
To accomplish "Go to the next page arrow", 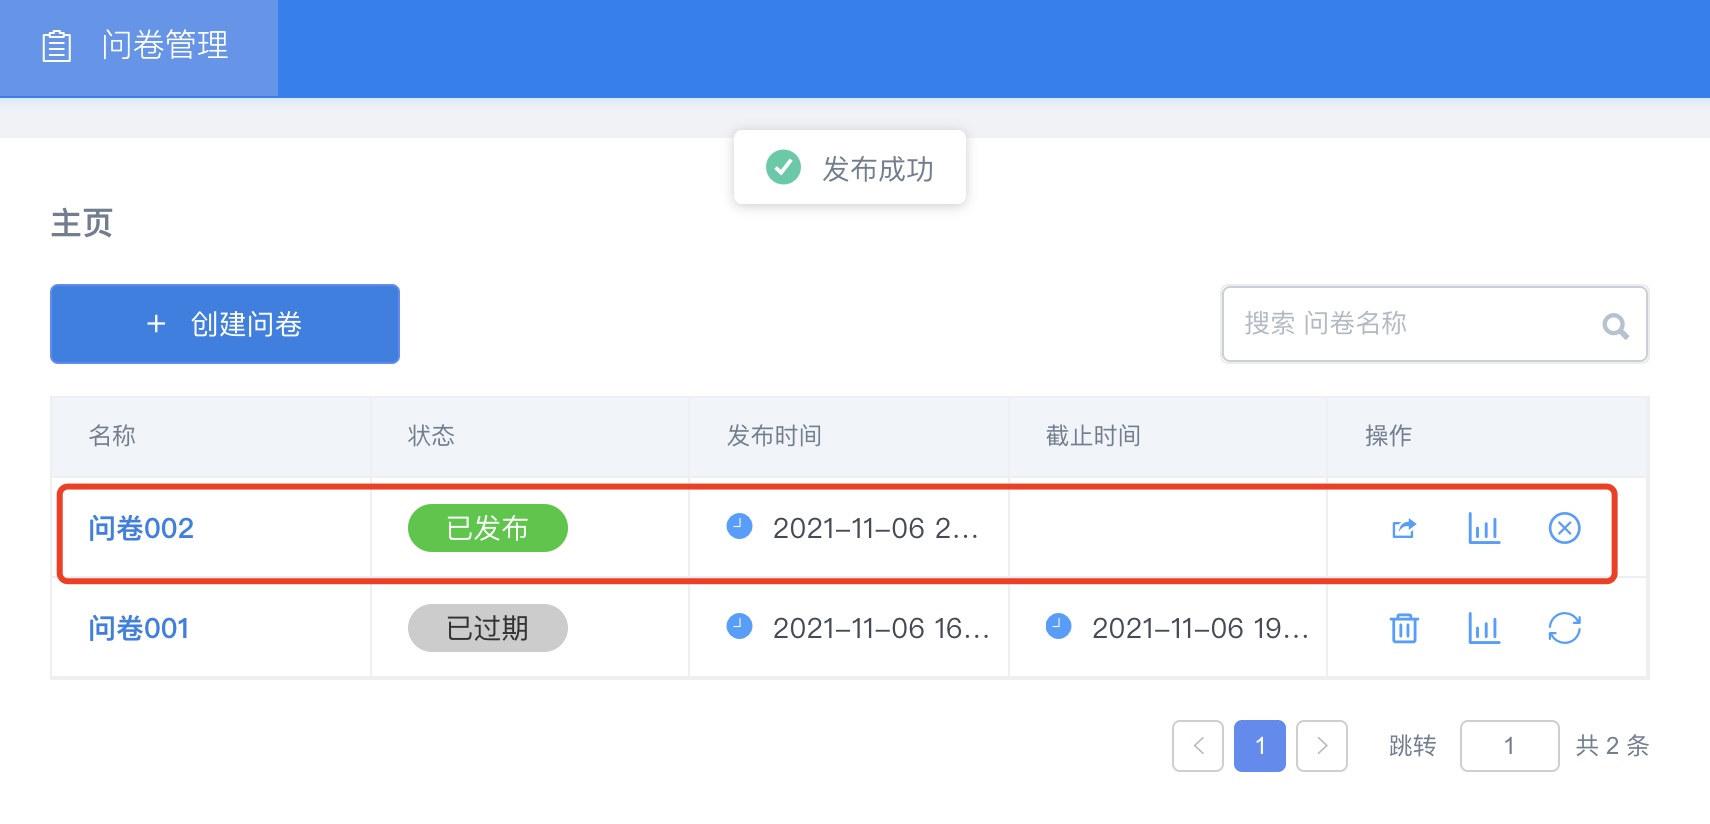I will click(1322, 746).
